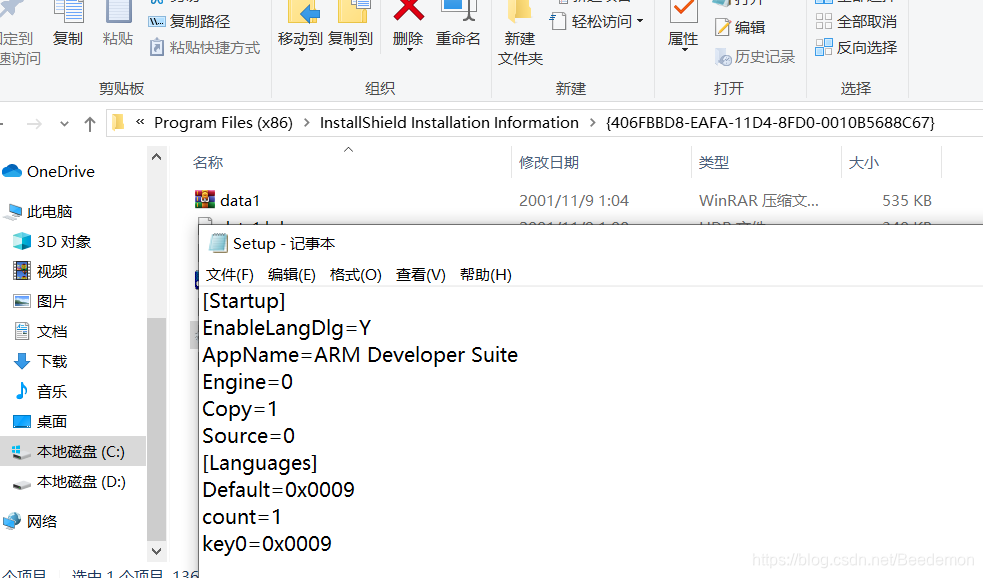Expand the chevron after Program Files (x86)
The height and width of the screenshot is (578, 983).
[x=307, y=123]
